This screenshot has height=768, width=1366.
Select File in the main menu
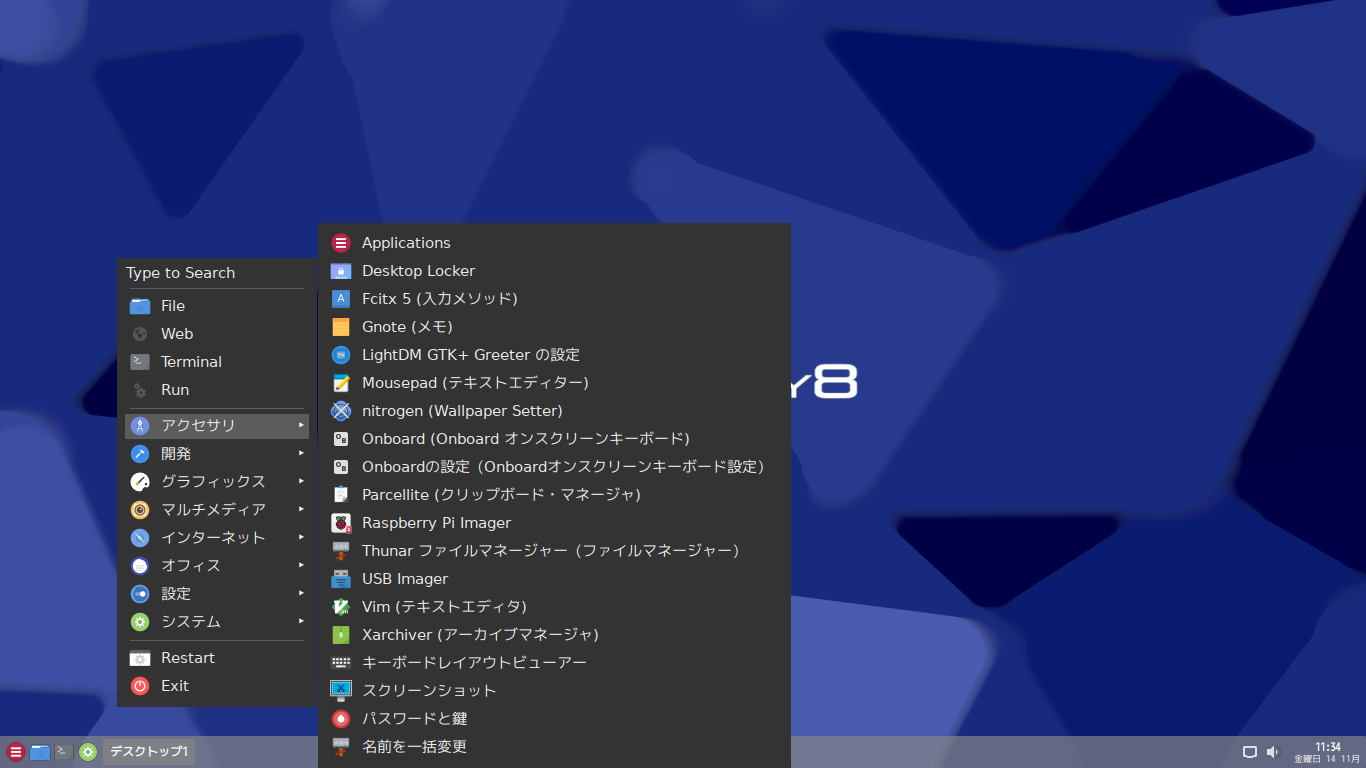[217, 306]
